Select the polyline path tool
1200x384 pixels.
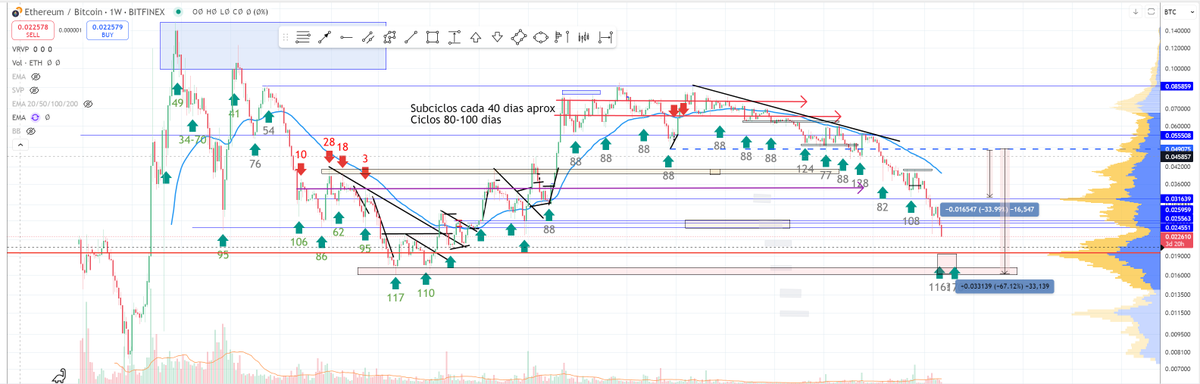coord(389,38)
